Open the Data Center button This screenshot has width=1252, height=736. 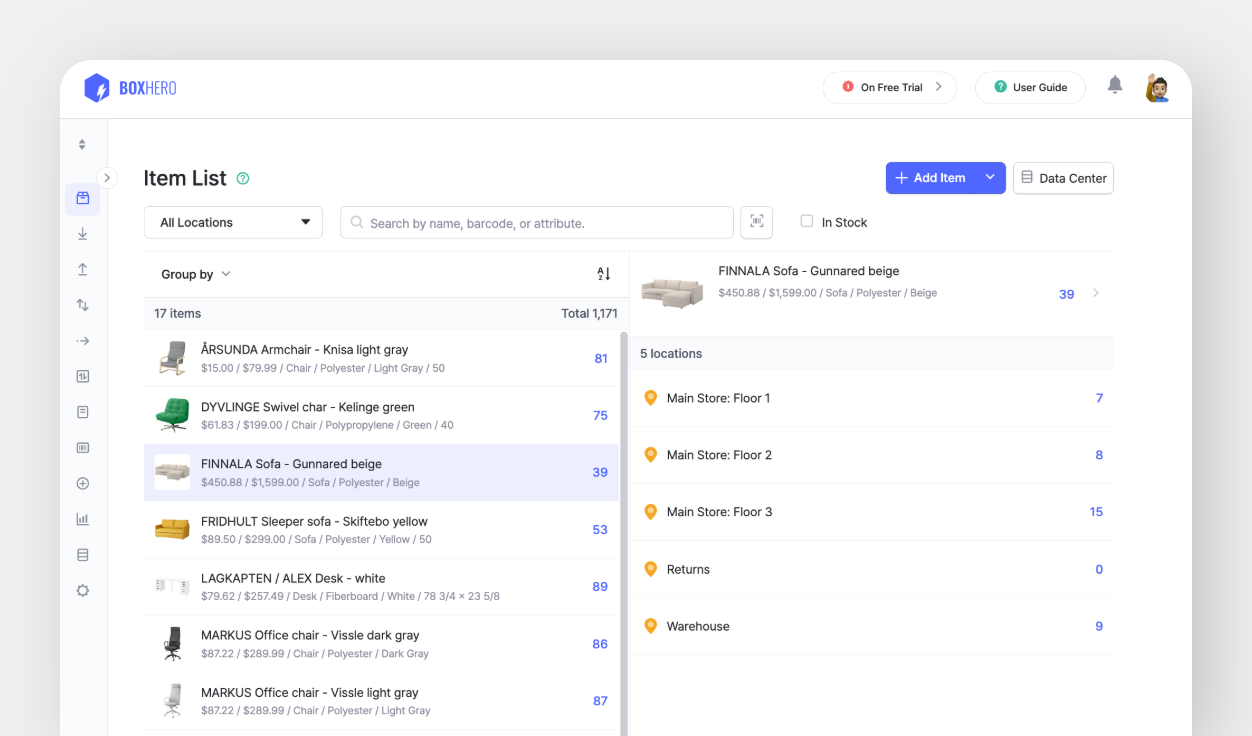point(1063,178)
